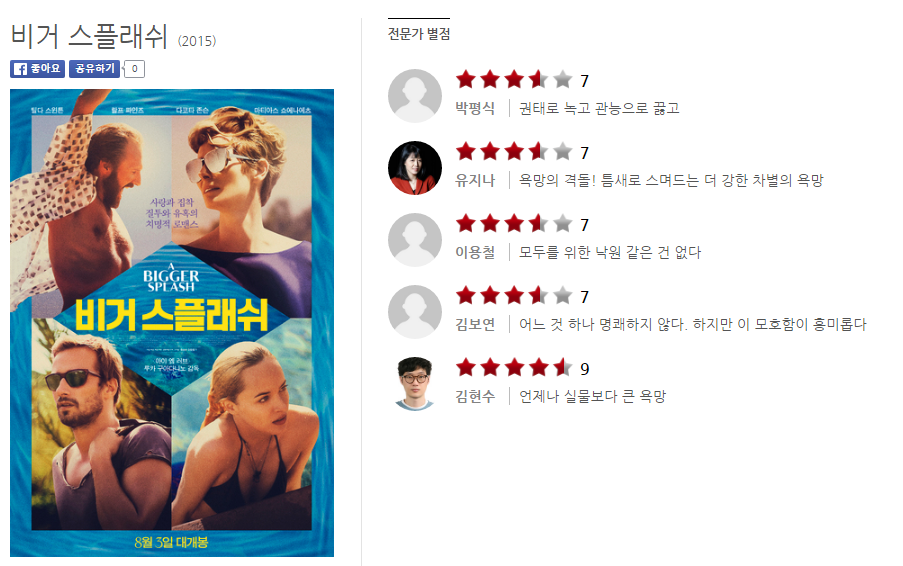Click the Facebook 공유하기 share button

pos(94,69)
